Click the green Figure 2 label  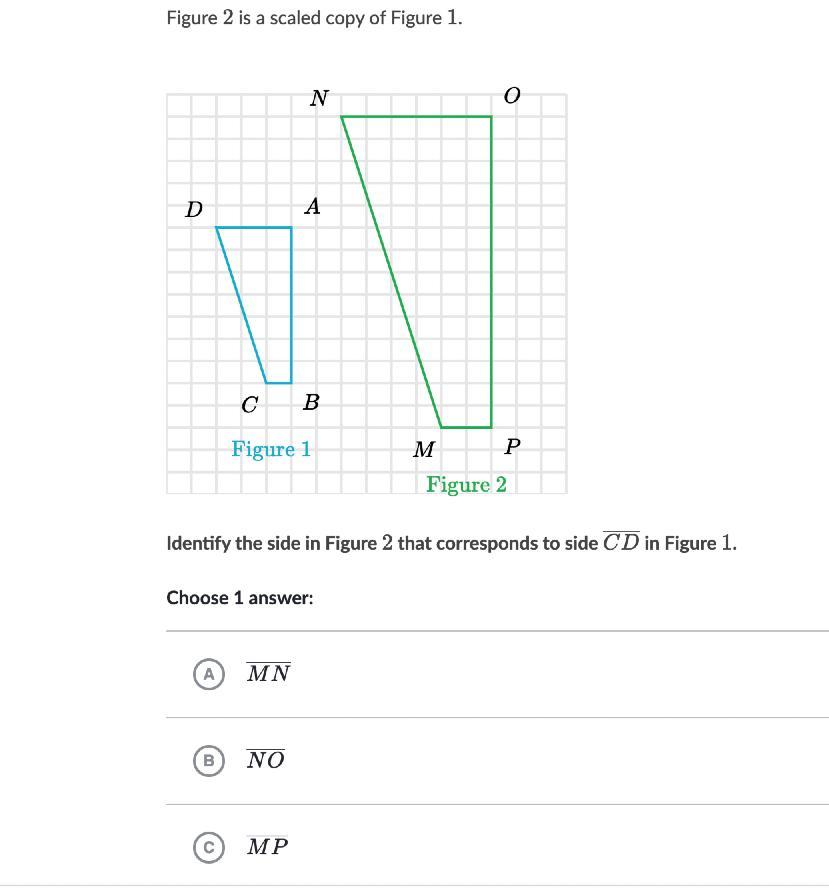(466, 485)
